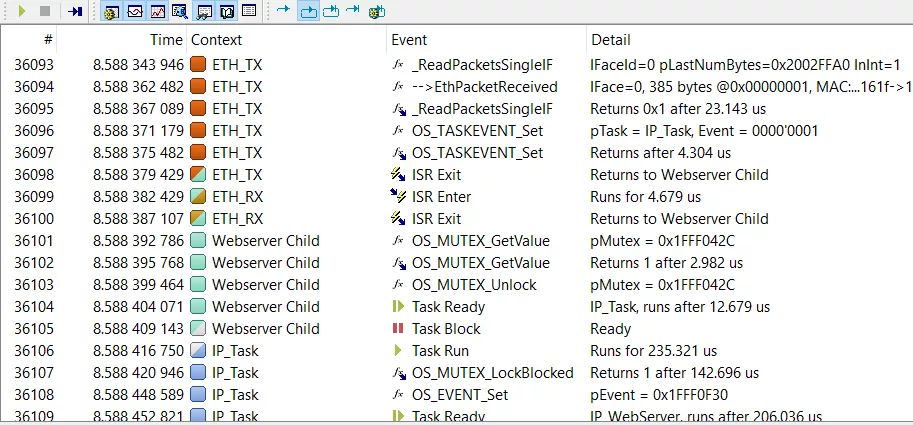Screen dimensions: 913x425
Task: Toggle the teal arrow-over-box icon
Action: coord(308,11)
